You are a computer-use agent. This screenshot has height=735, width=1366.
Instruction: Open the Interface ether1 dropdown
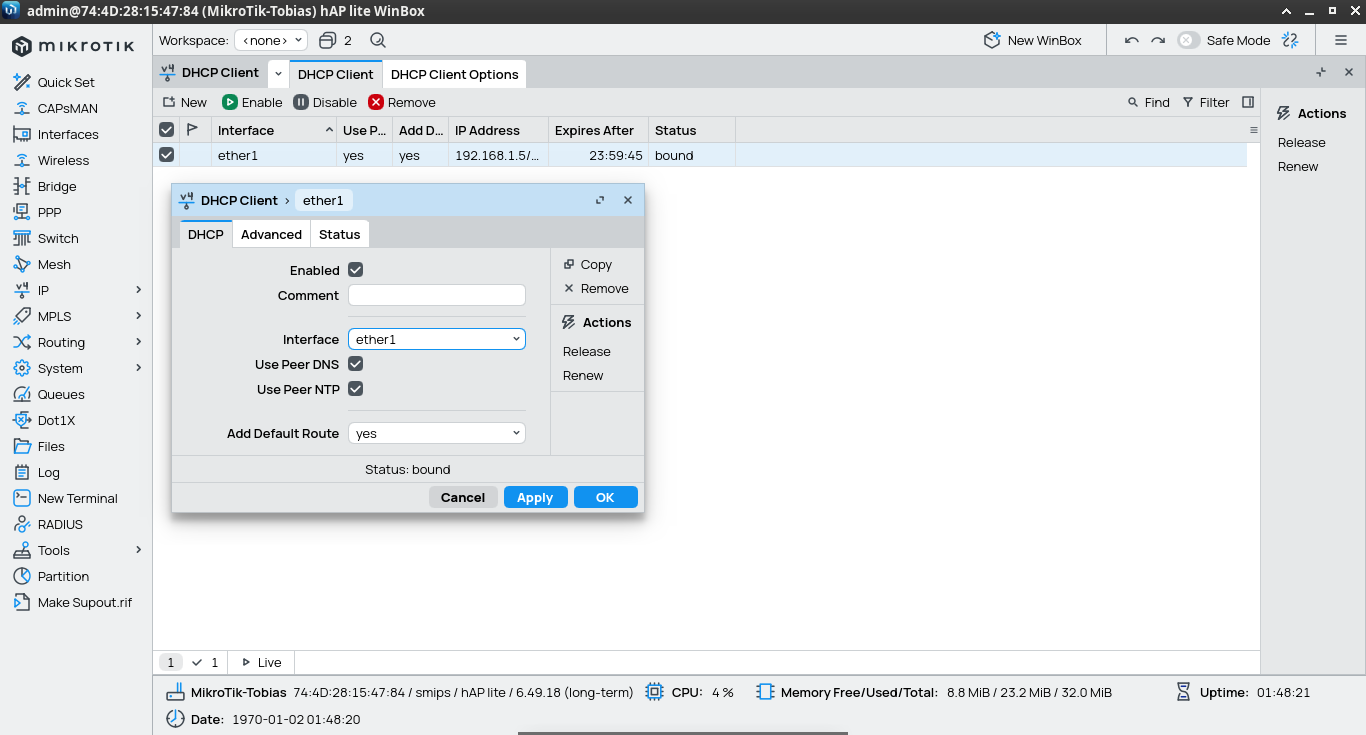(x=436, y=339)
